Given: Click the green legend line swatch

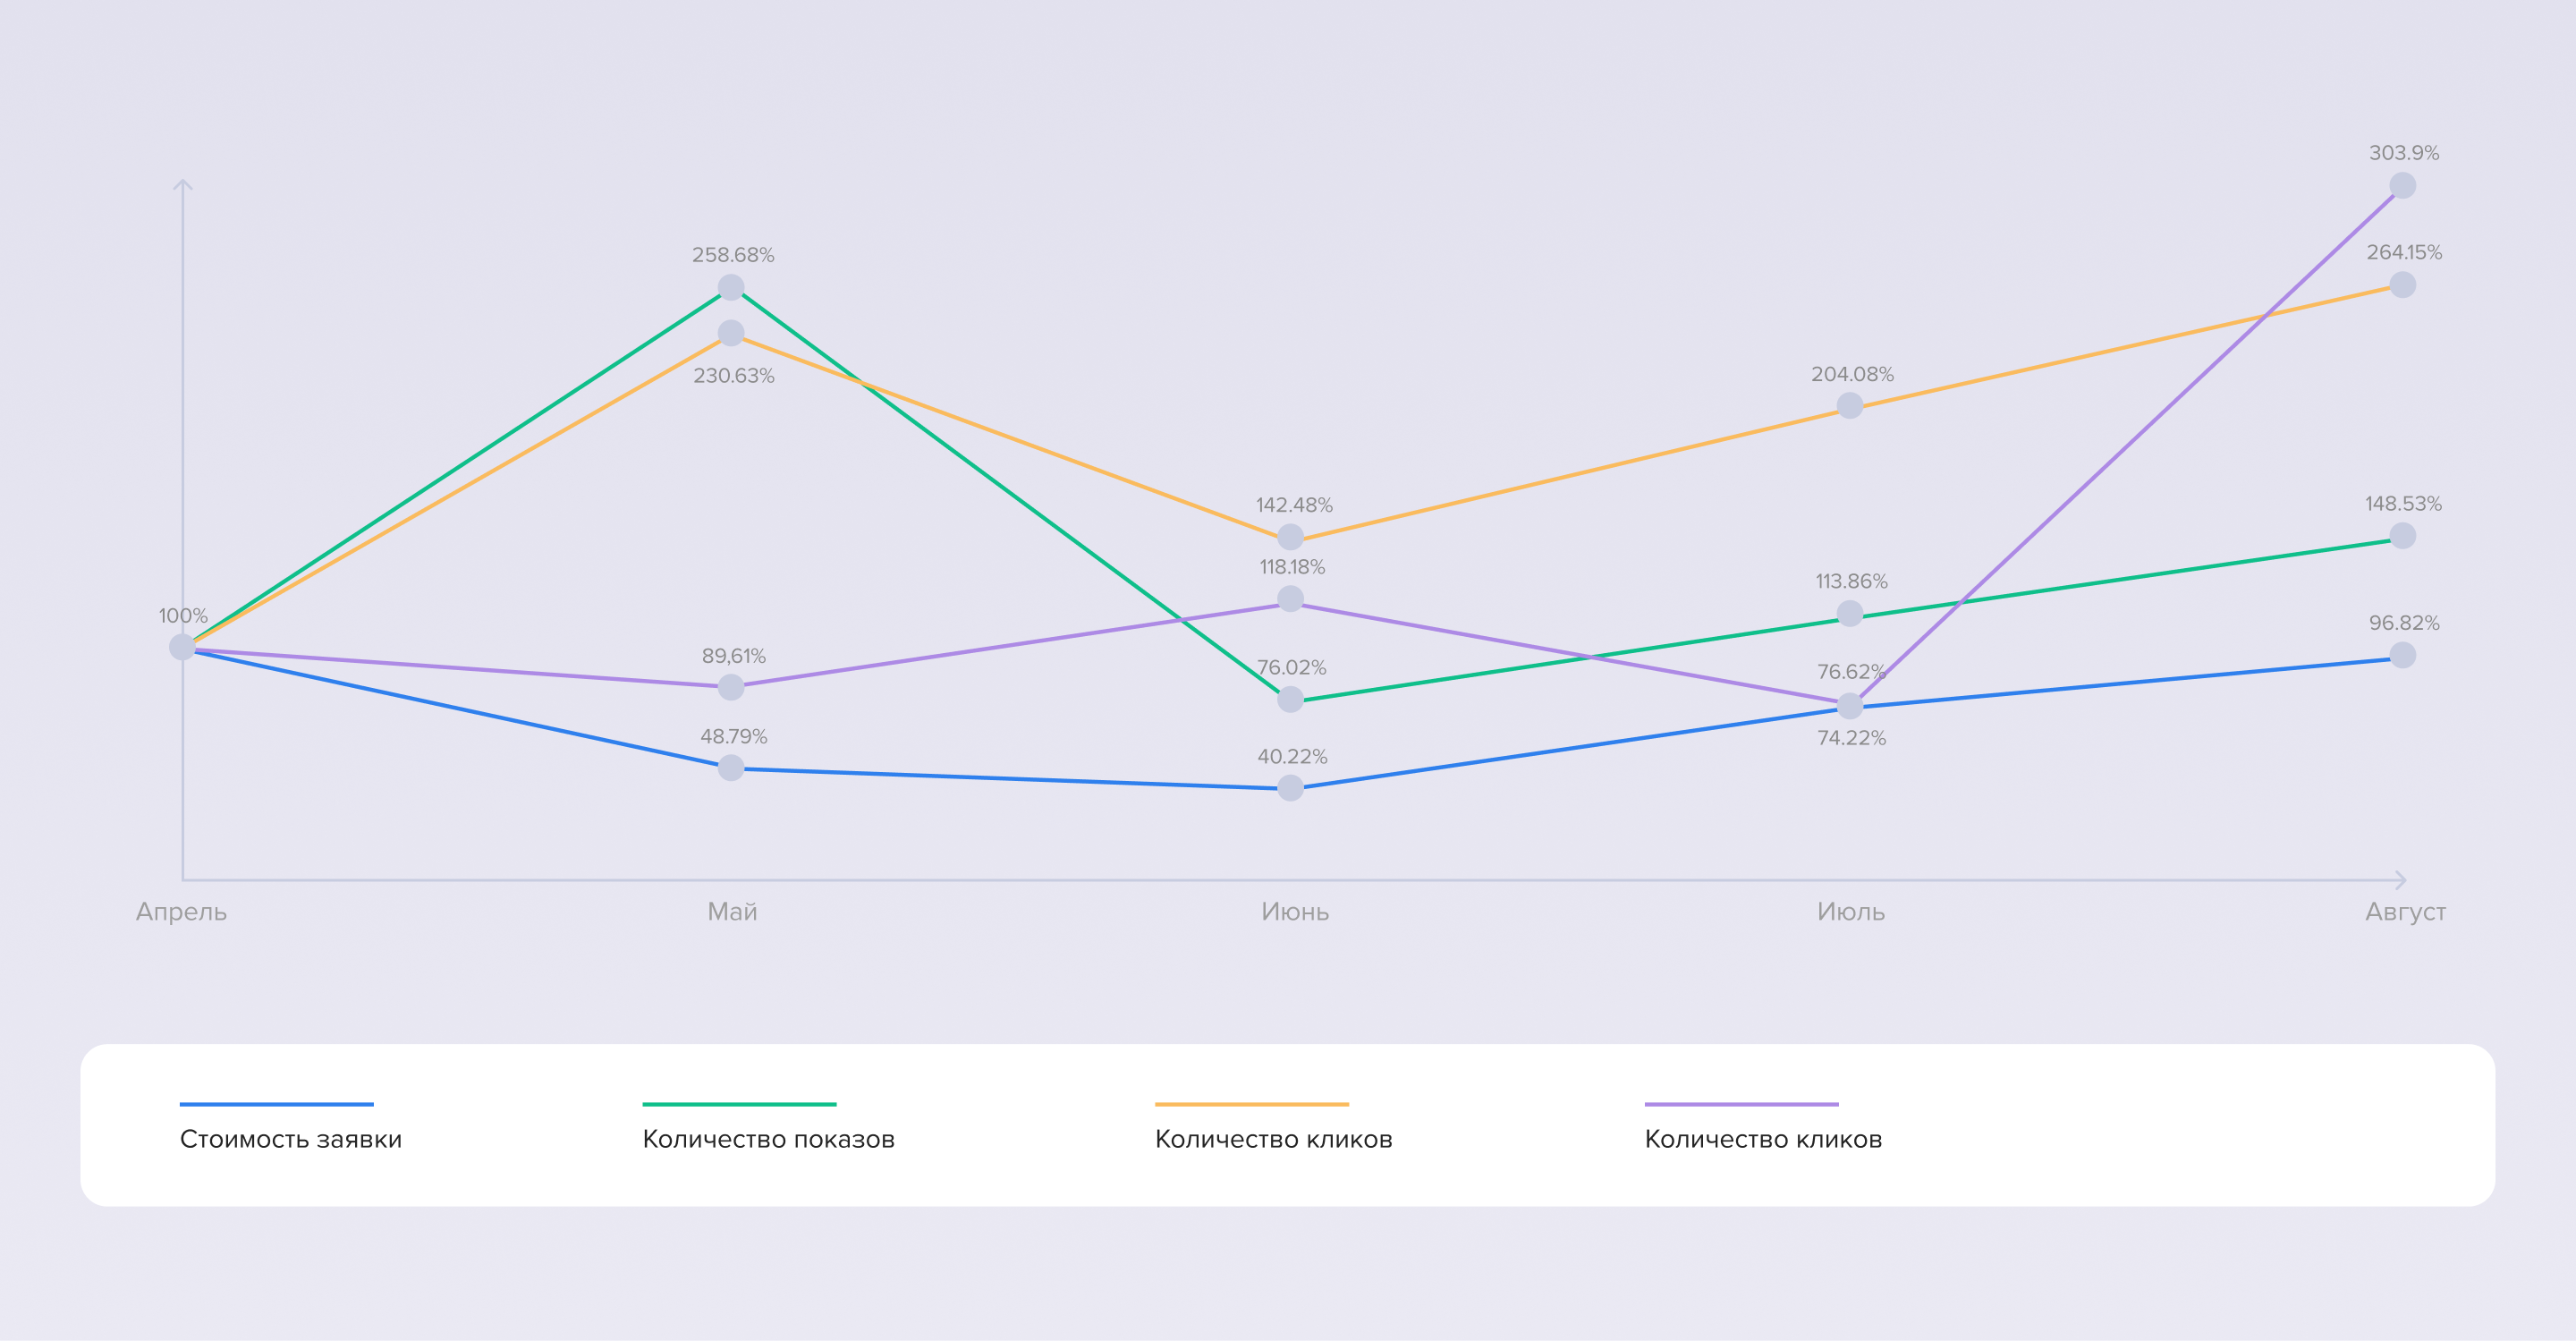Looking at the screenshot, I should tap(739, 1104).
